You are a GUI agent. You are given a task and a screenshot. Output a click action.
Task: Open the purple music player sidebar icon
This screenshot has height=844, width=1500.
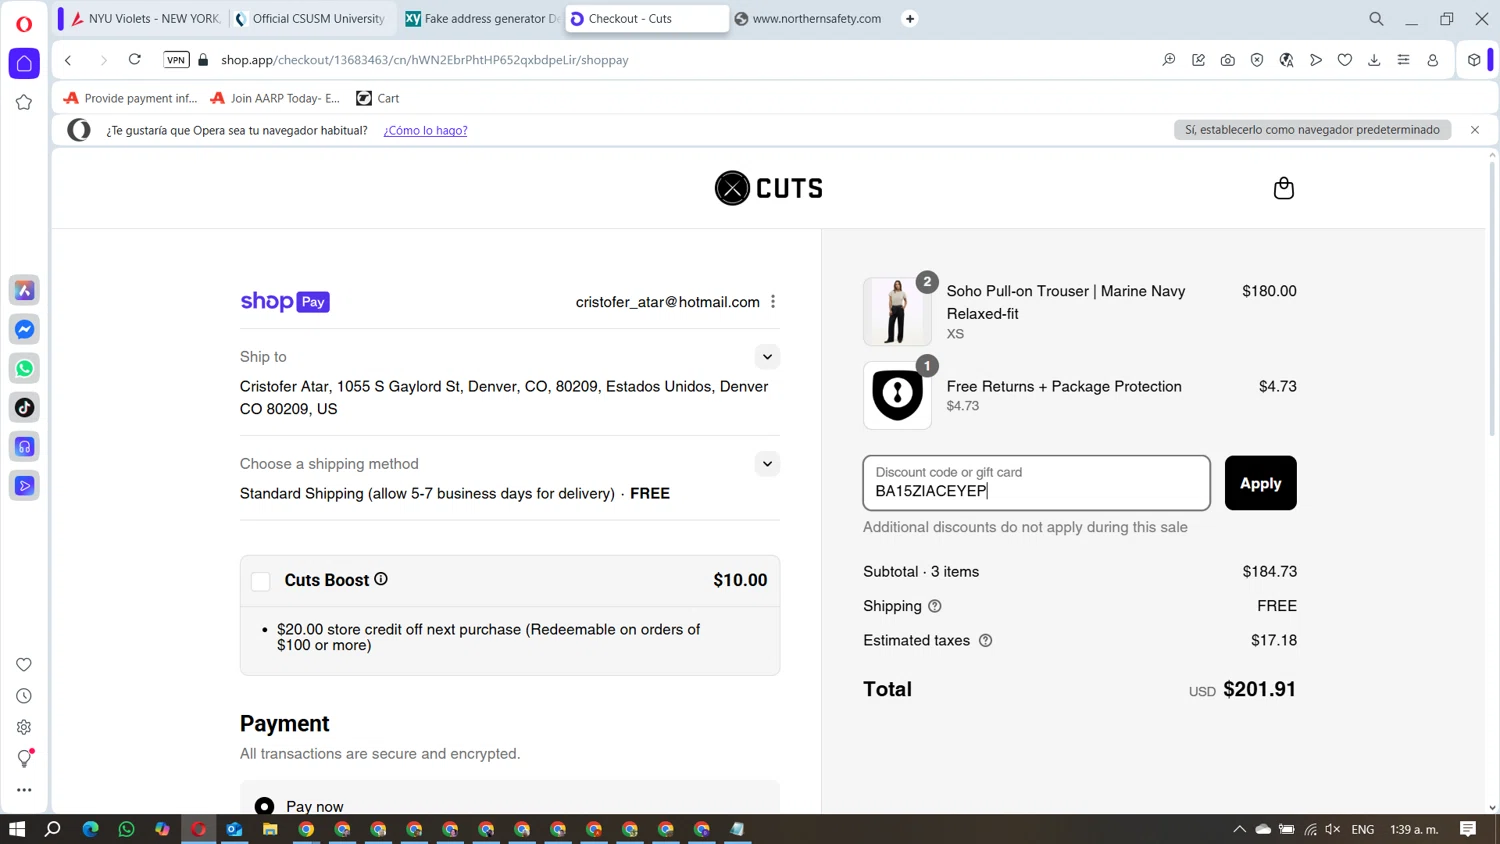click(x=24, y=446)
